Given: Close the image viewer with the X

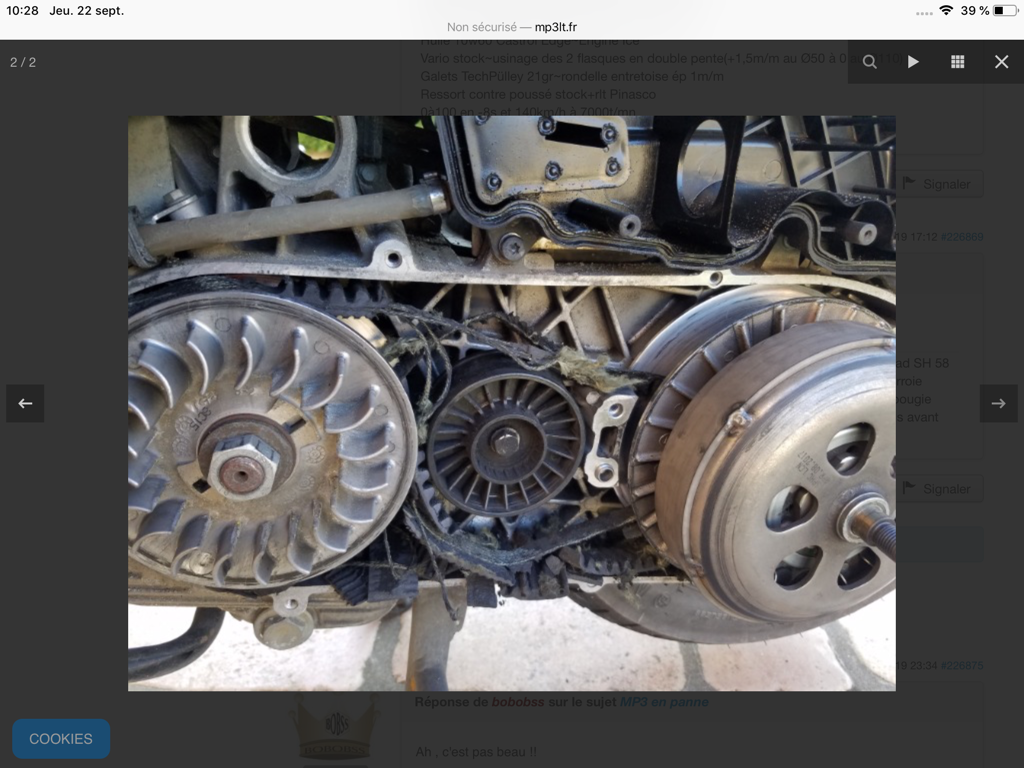Looking at the screenshot, I should (x=1001, y=62).
